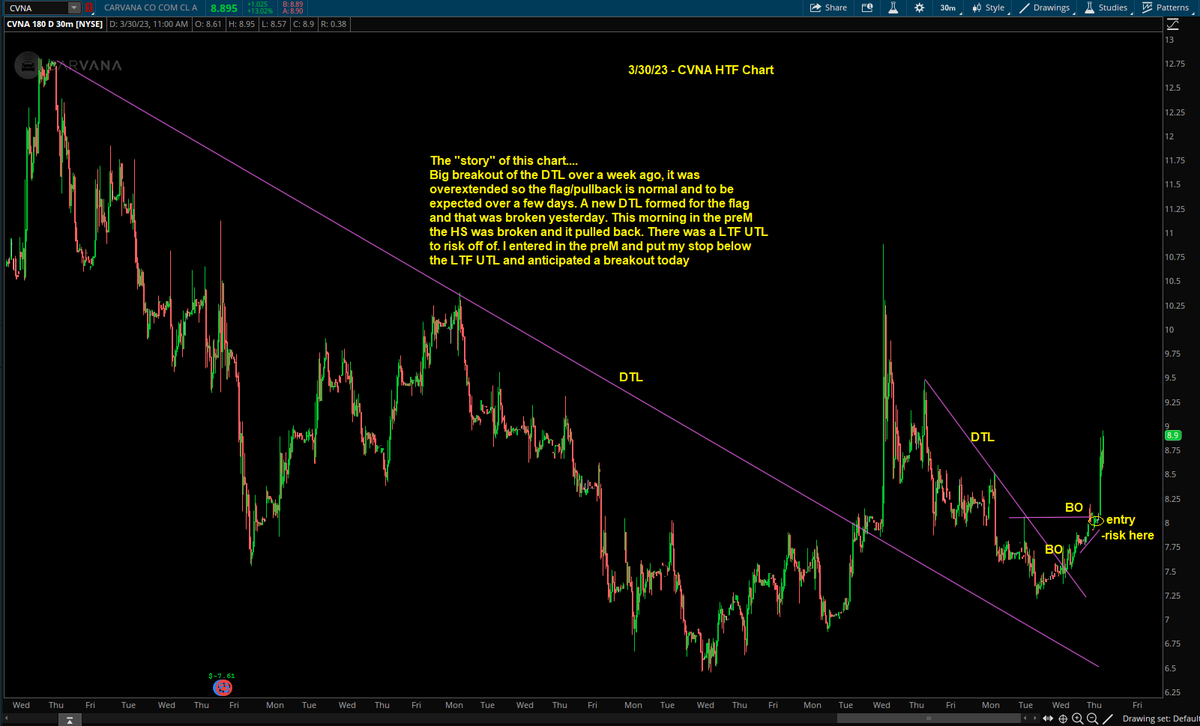The width and height of the screenshot is (1200, 726).
Task: Select the short DTL label on the flag
Action: click(x=982, y=437)
